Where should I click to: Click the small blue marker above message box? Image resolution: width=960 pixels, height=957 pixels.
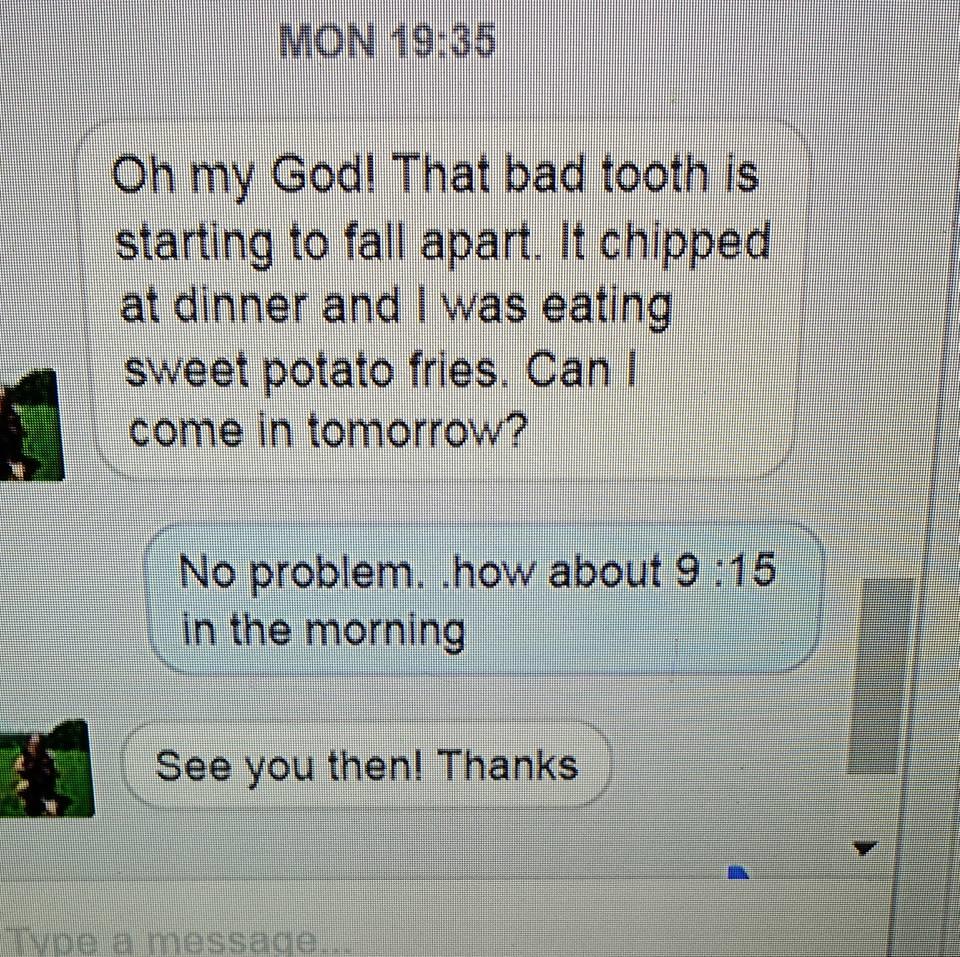coord(738,873)
